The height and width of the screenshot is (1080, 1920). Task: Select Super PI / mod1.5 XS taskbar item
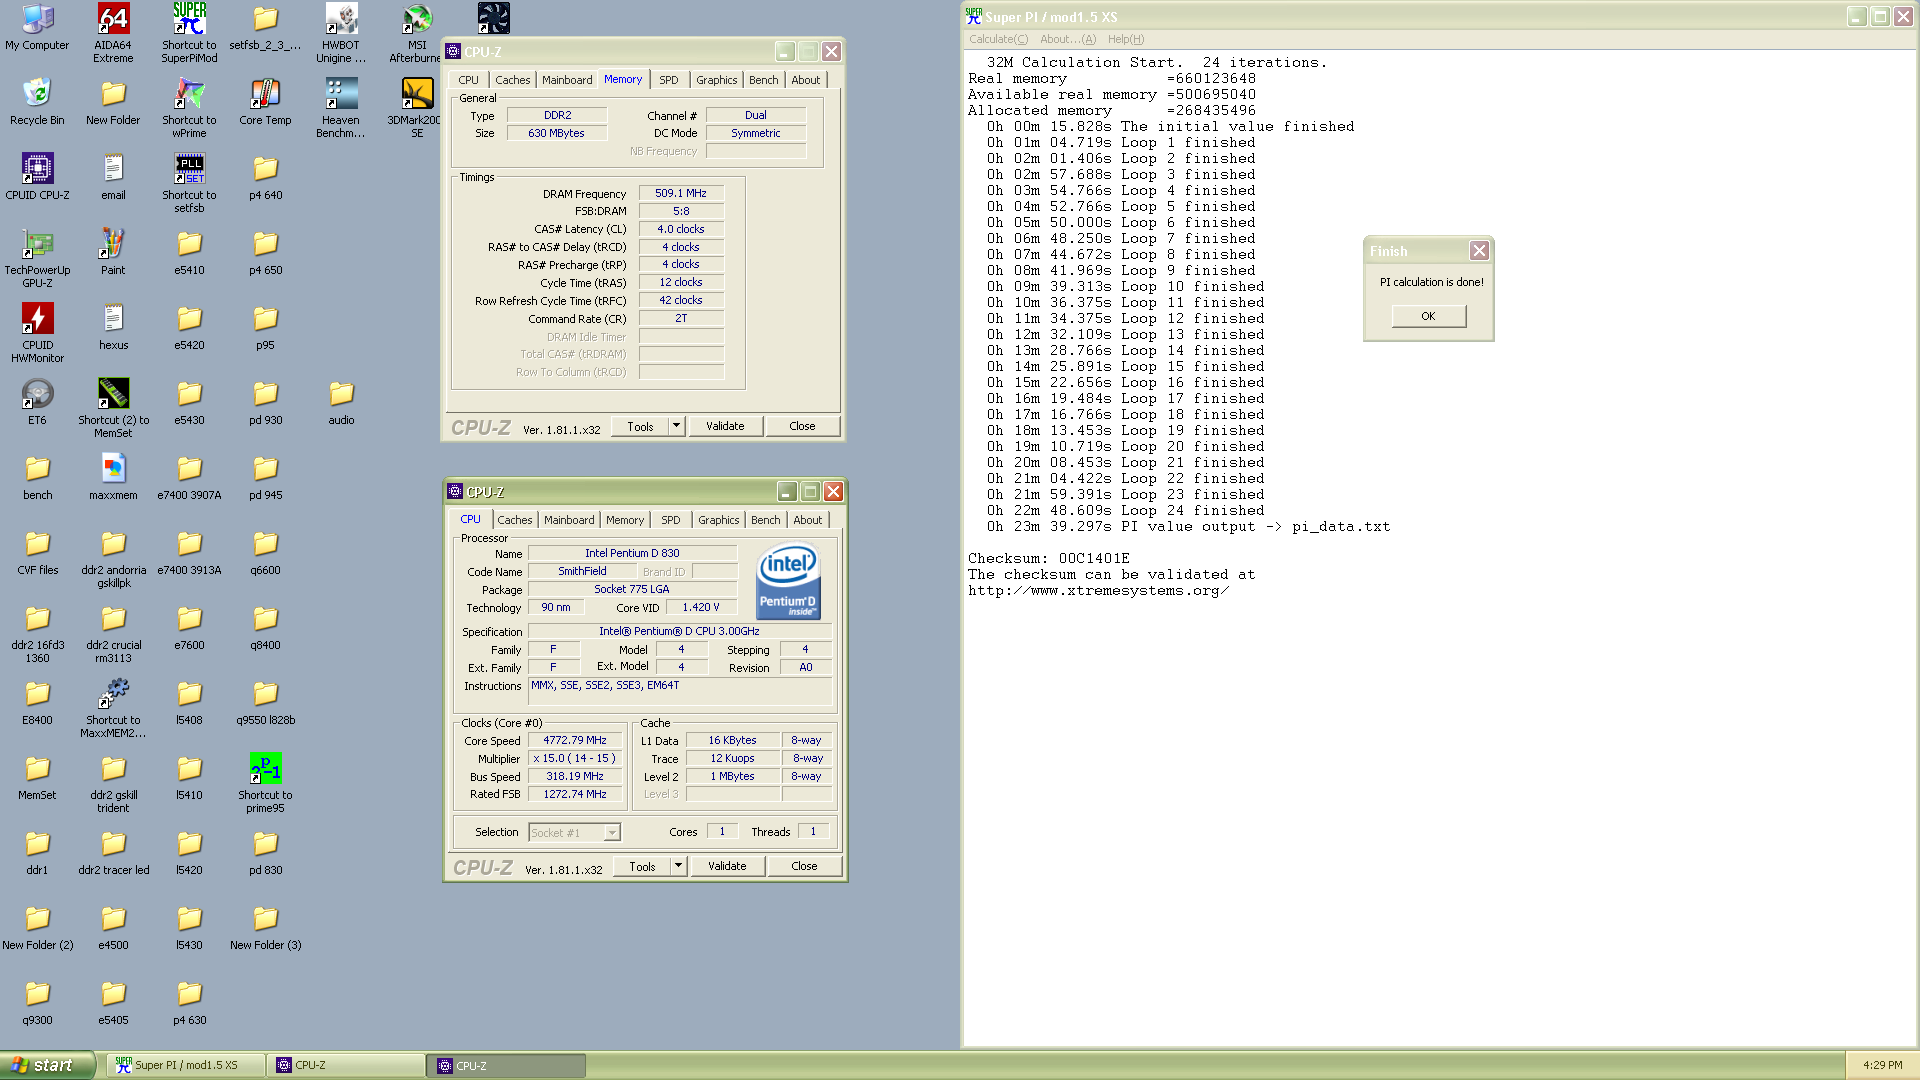click(186, 1066)
